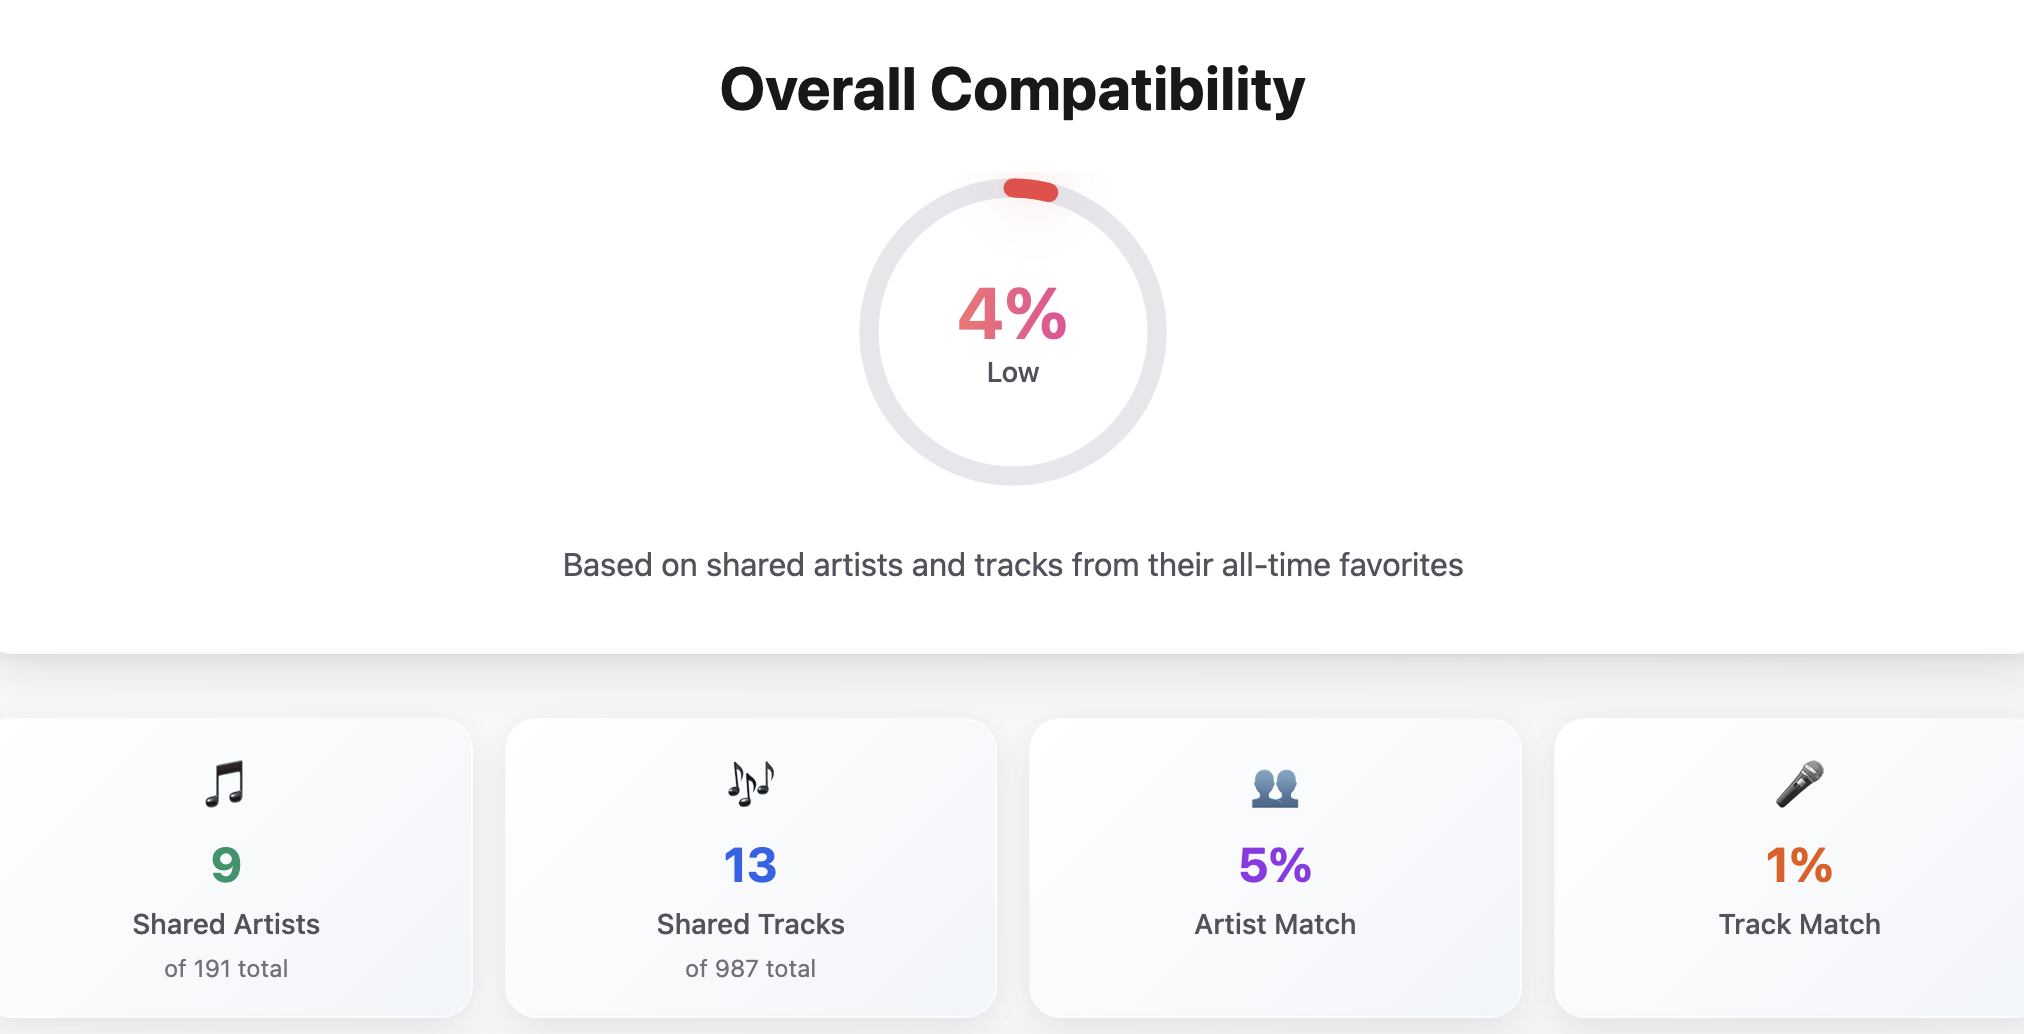Click the 'Based on shared artists' description text
The width and height of the screenshot is (2024, 1034).
pyautogui.click(x=1012, y=565)
